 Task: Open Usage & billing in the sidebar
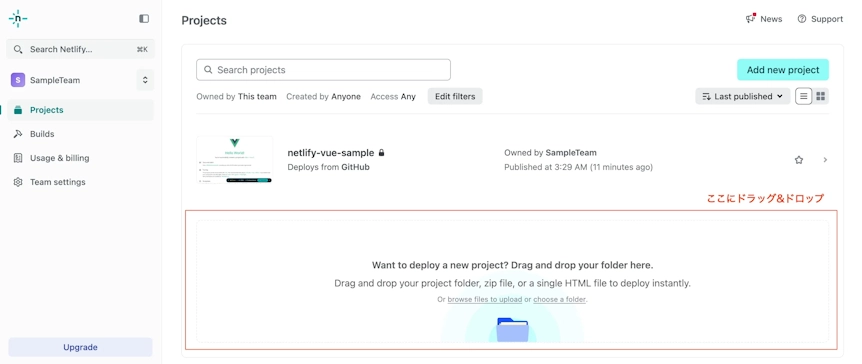click(80, 158)
